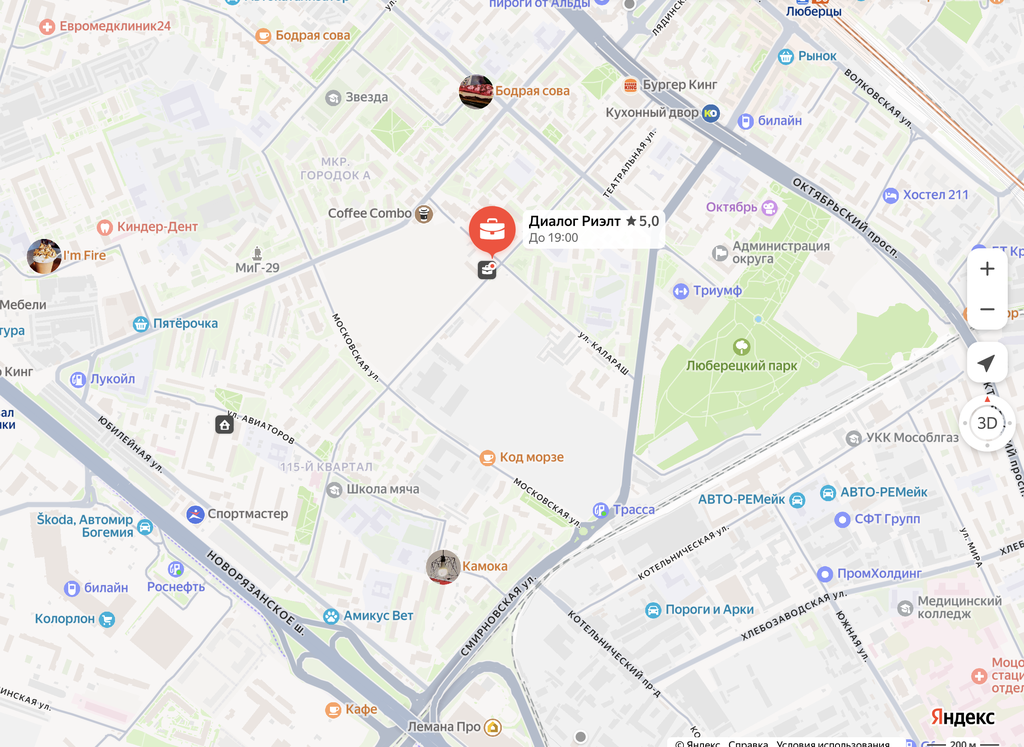Click the Люберецкий парк tree icon

(741, 346)
